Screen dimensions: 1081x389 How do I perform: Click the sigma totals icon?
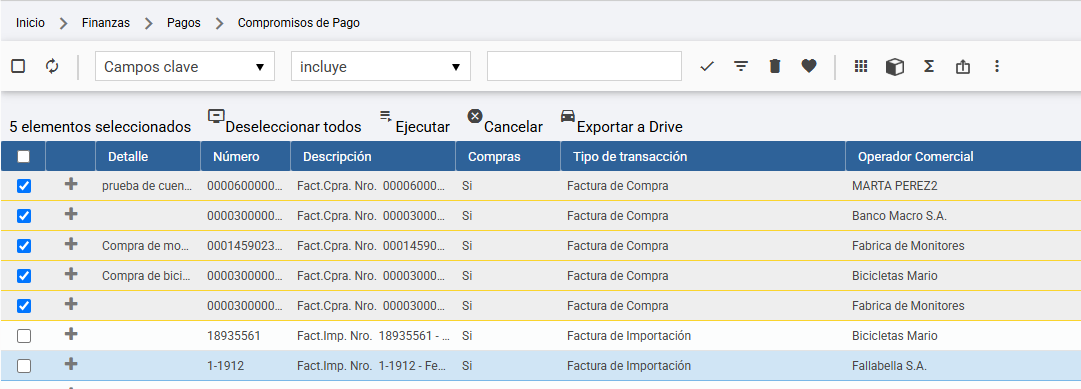929,66
